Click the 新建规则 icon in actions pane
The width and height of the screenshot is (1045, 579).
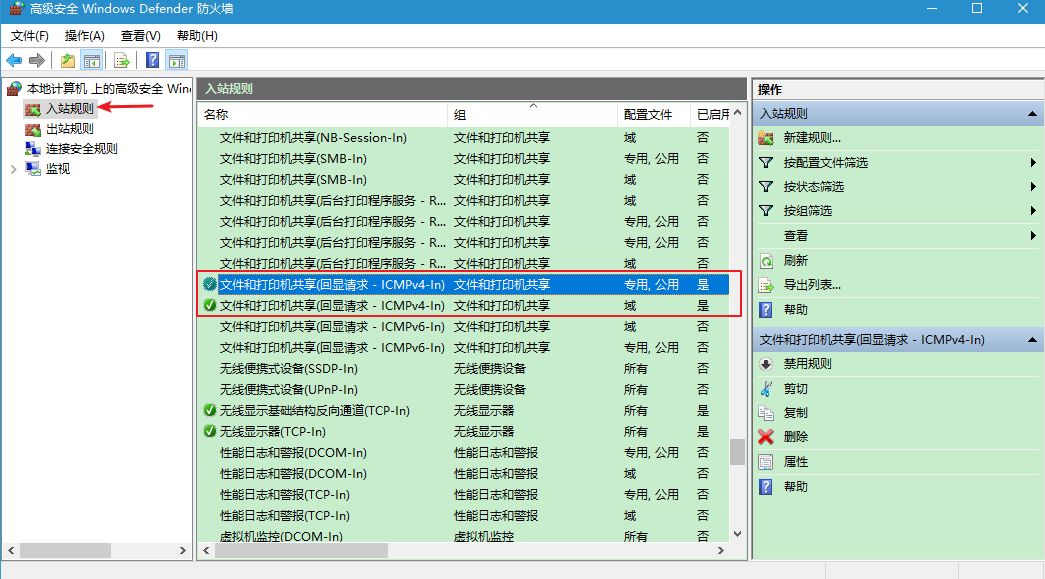pyautogui.click(x=766, y=138)
